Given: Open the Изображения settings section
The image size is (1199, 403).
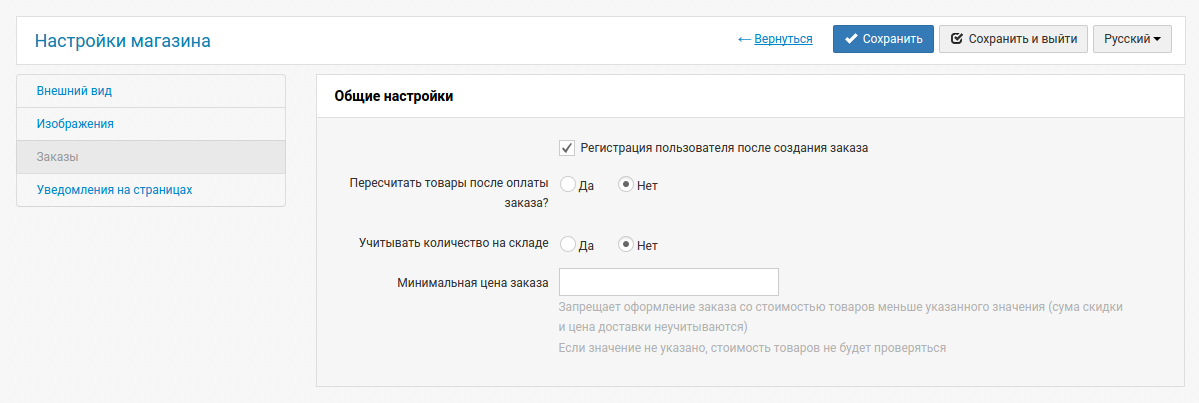Looking at the screenshot, I should pyautogui.click(x=151, y=124).
